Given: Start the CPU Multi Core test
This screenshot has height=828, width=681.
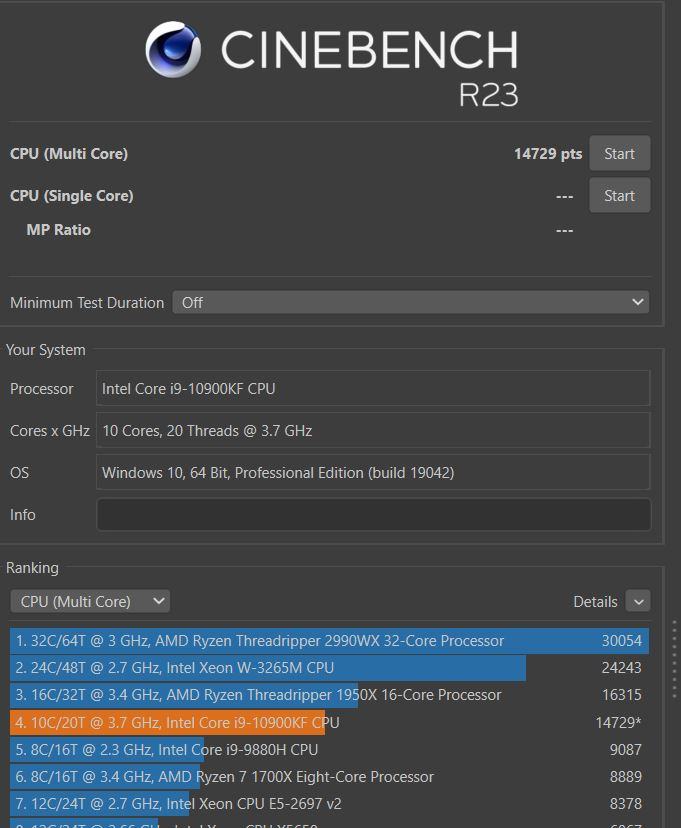Looking at the screenshot, I should click(619, 153).
